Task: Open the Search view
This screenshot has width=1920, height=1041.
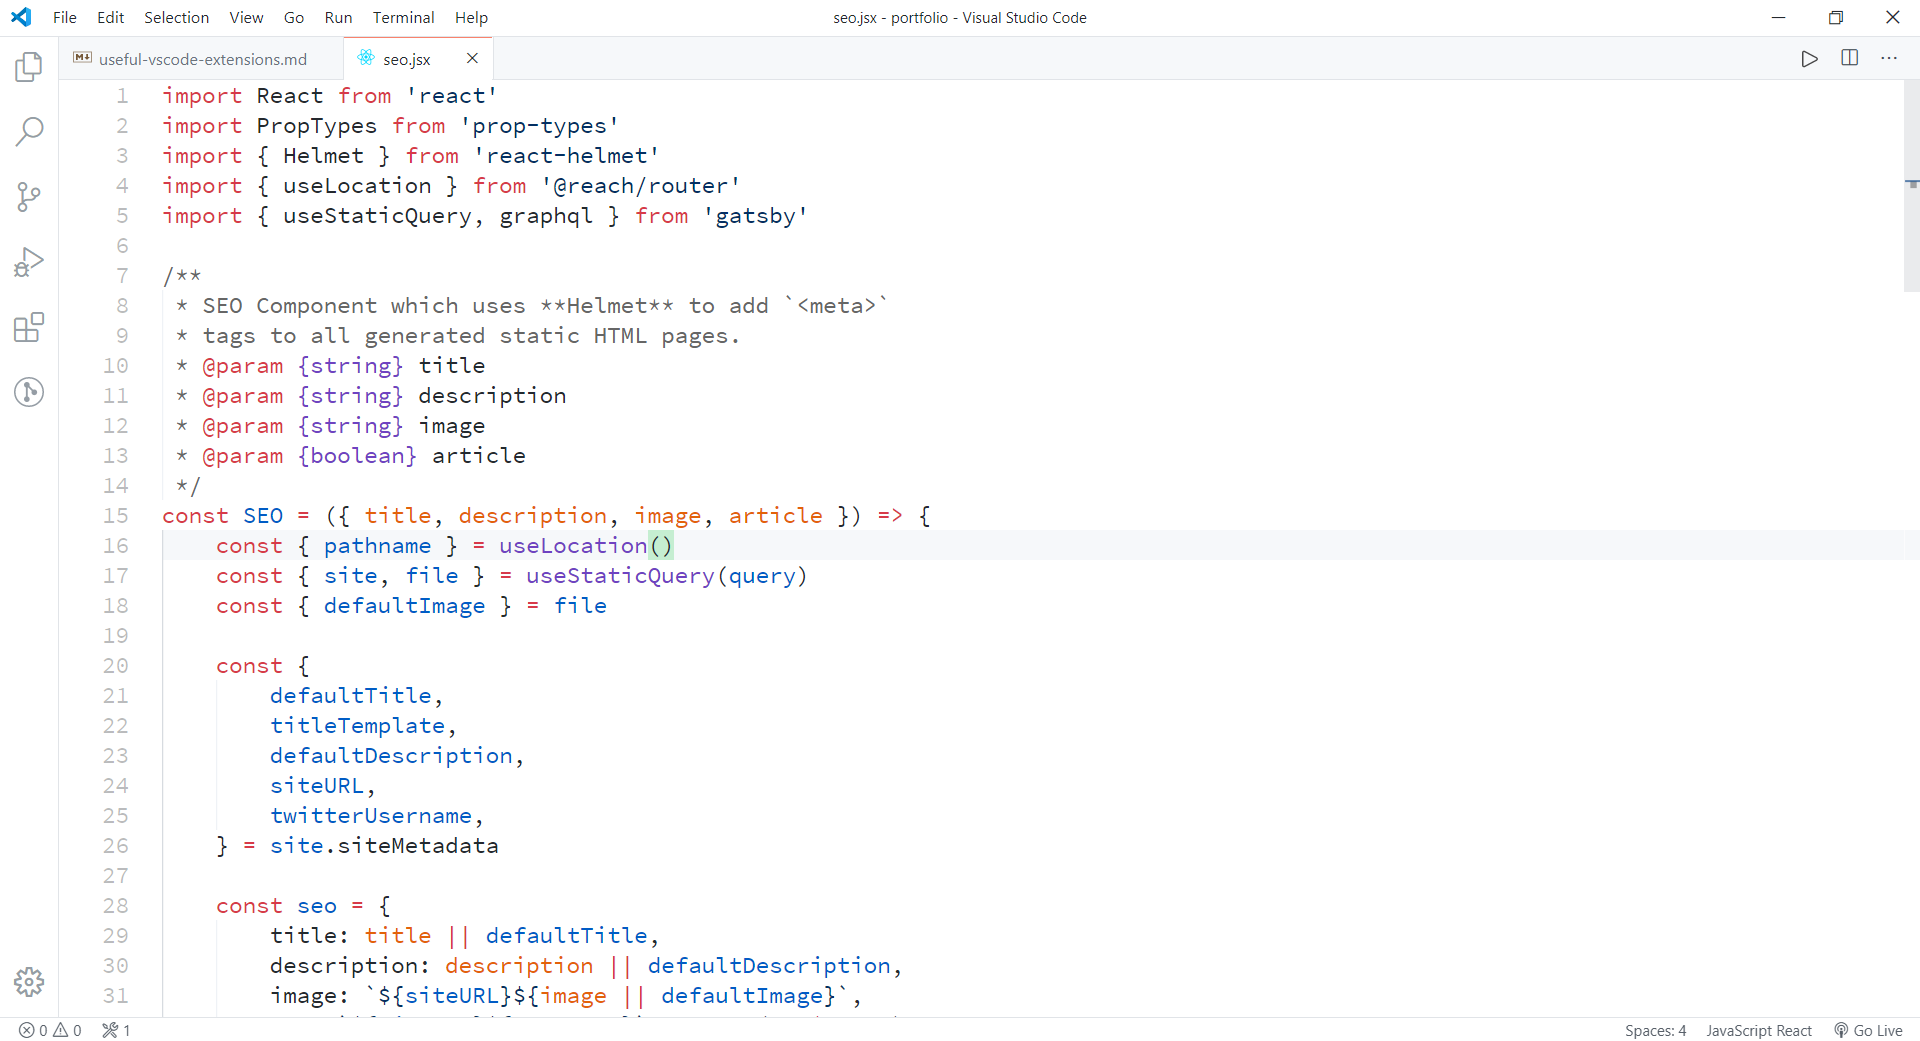Action: [x=29, y=131]
